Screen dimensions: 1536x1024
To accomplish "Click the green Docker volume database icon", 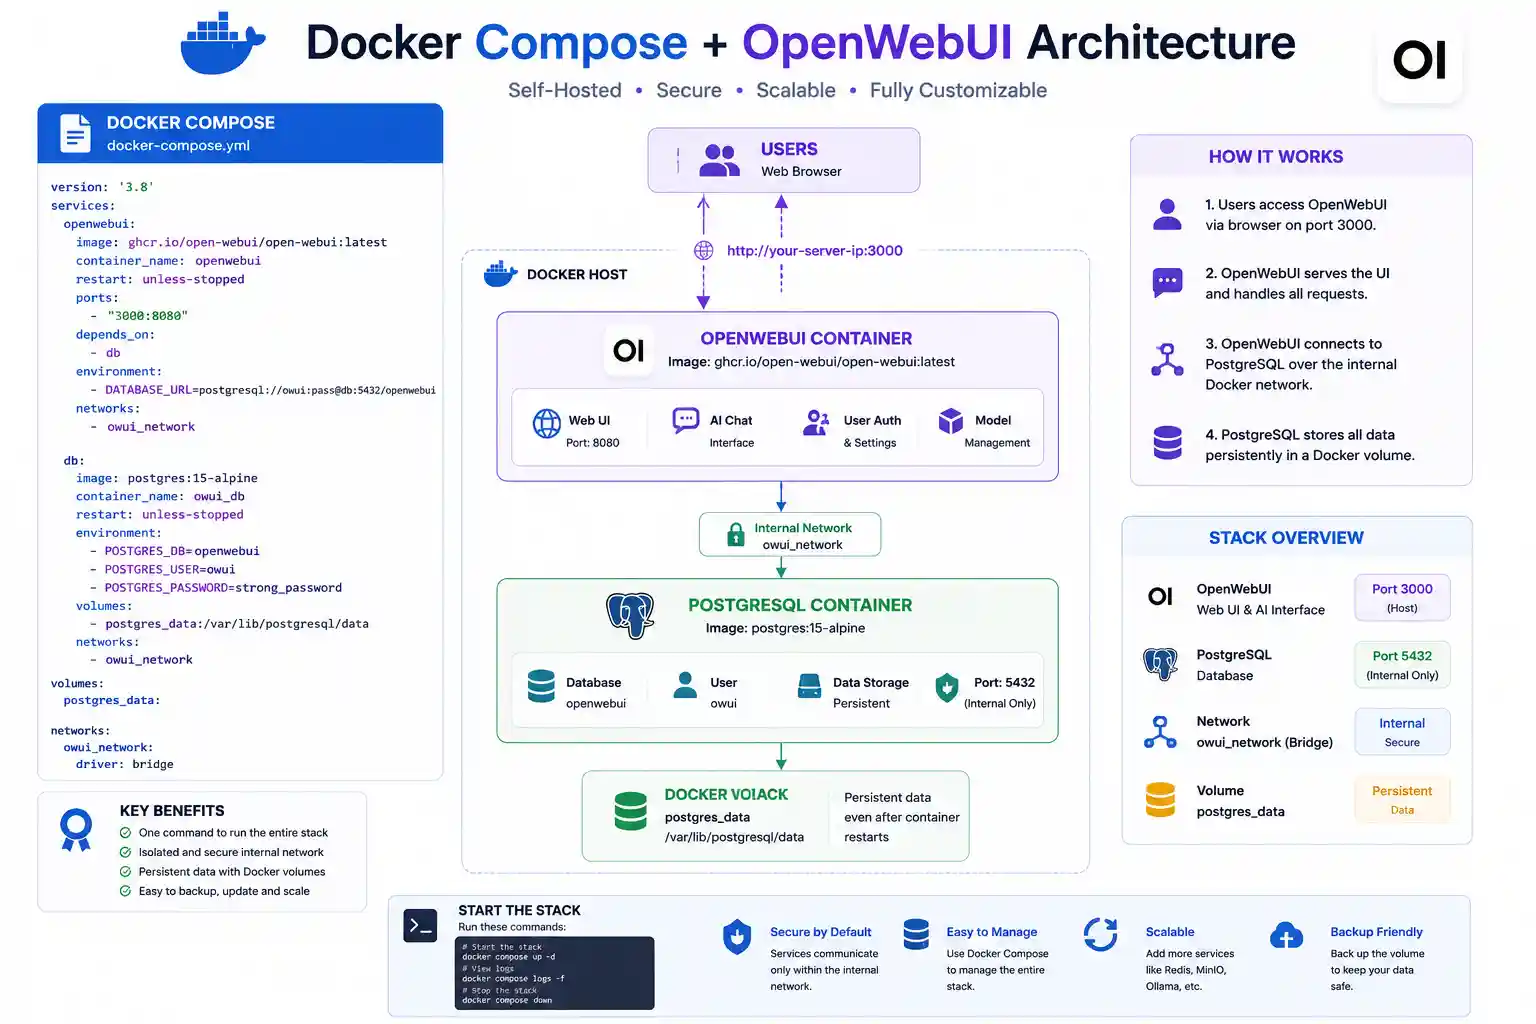I will [x=631, y=811].
